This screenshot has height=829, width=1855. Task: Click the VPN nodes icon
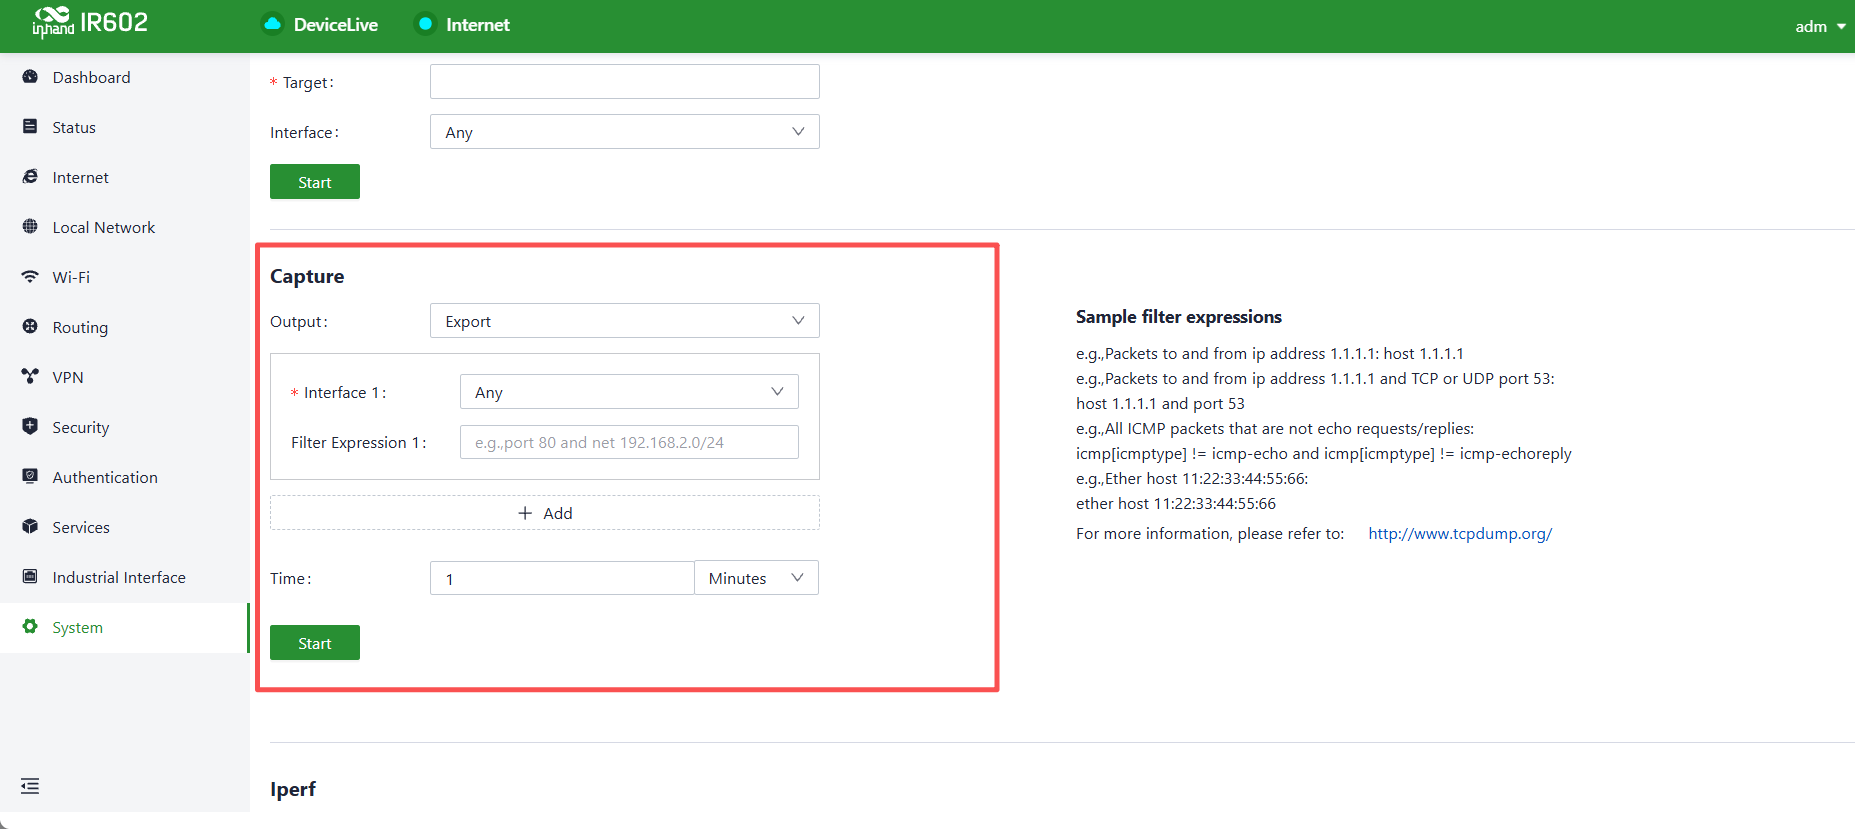[x=30, y=377]
